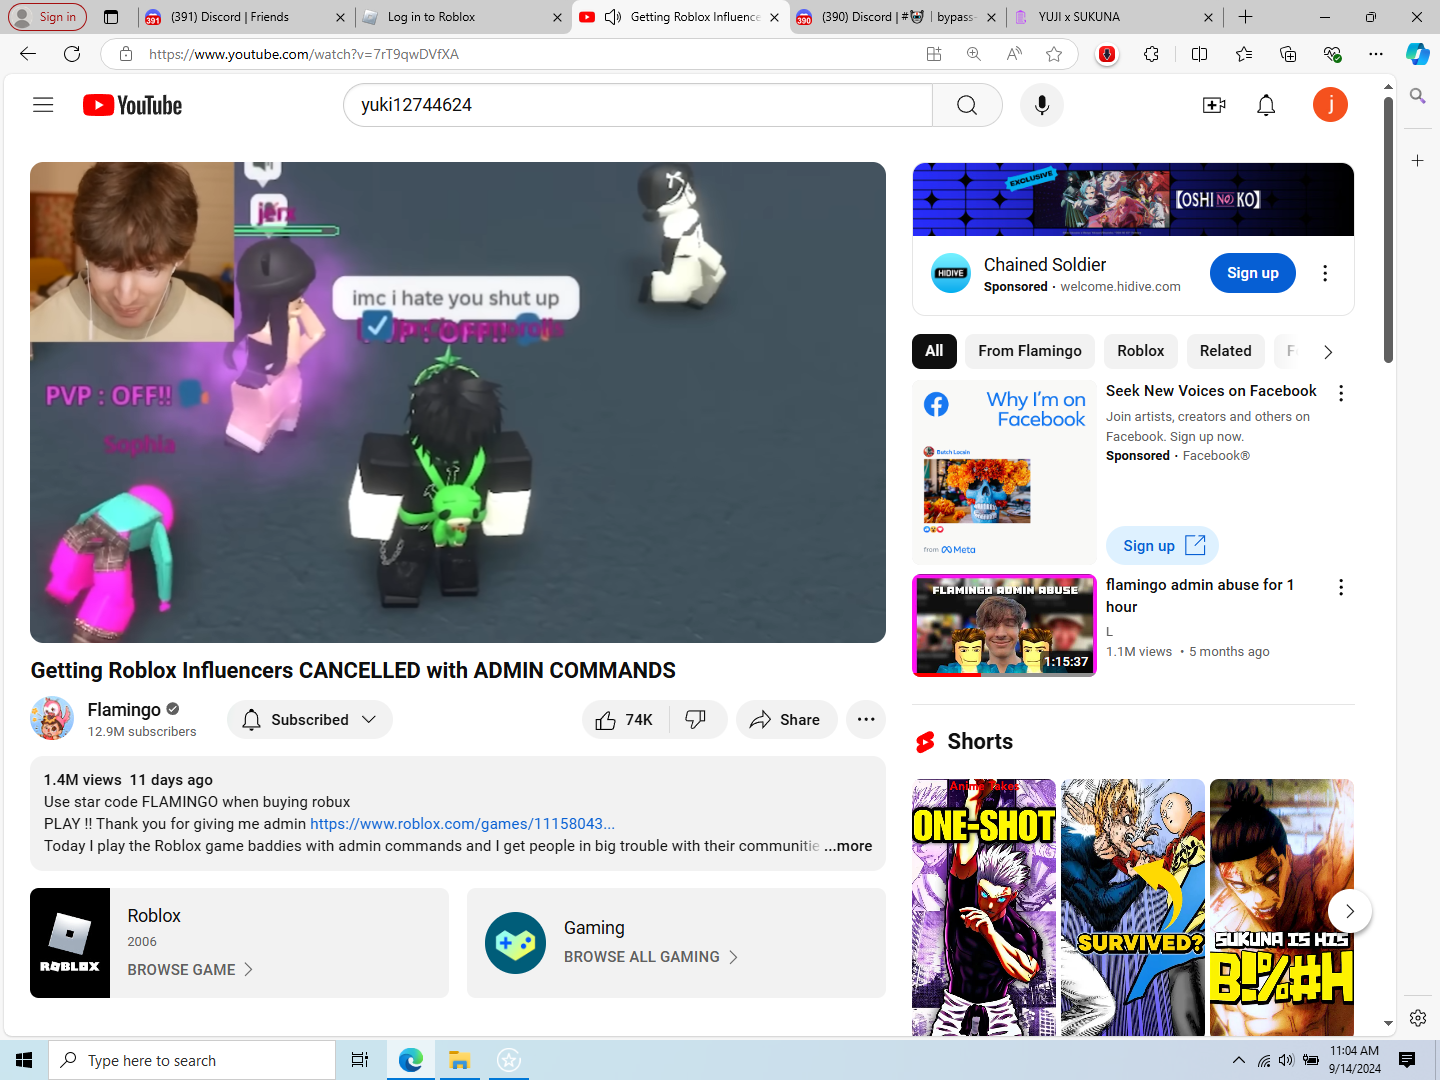Click the browser address bar URL
The height and width of the screenshot is (1080, 1440).
pos(304,54)
